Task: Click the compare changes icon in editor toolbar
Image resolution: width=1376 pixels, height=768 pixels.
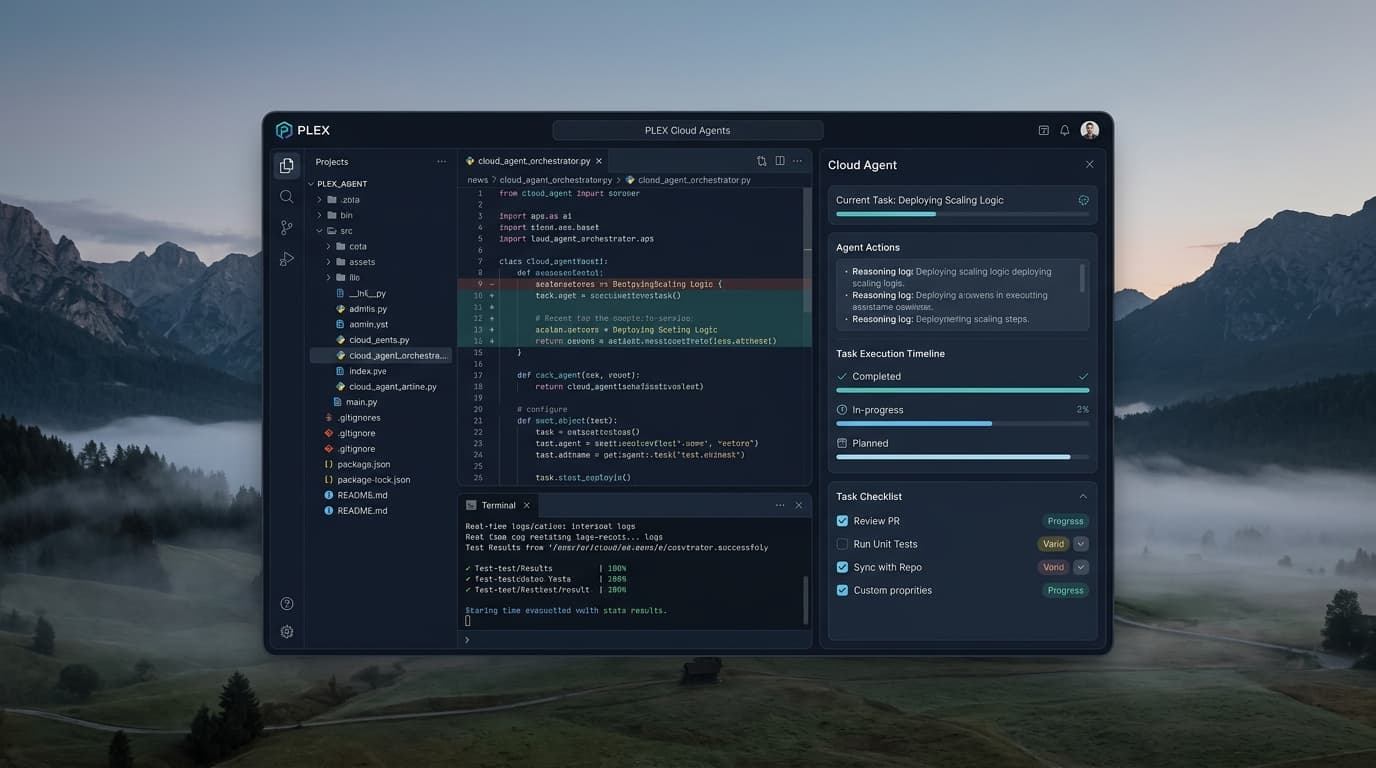Action: [762, 161]
